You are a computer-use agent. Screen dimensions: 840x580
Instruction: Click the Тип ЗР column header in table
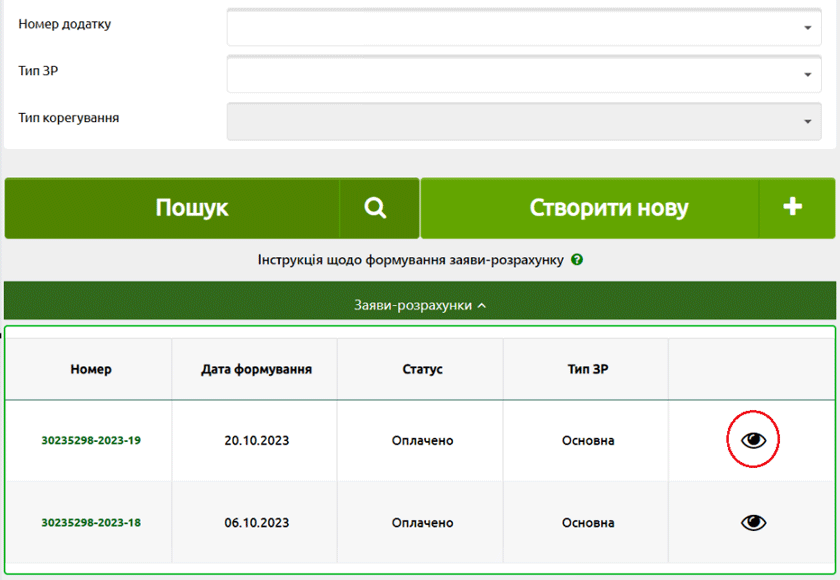point(587,369)
